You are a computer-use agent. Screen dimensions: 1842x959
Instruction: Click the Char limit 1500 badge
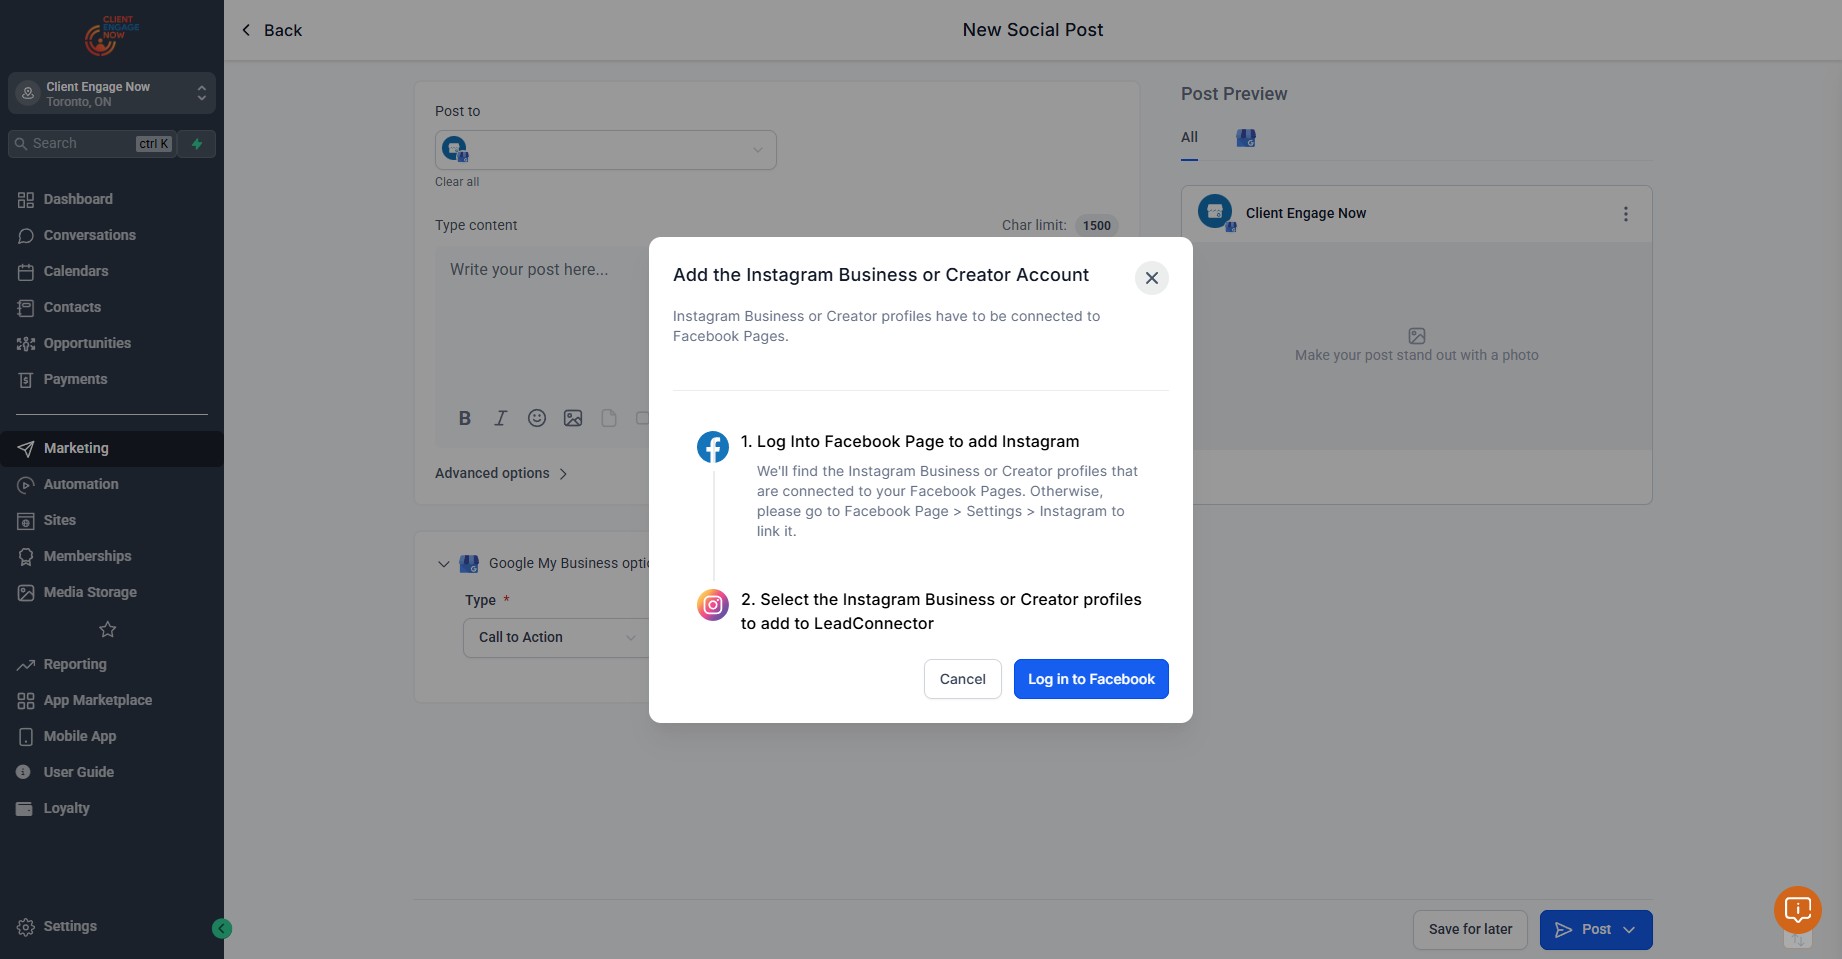pyautogui.click(x=1097, y=225)
